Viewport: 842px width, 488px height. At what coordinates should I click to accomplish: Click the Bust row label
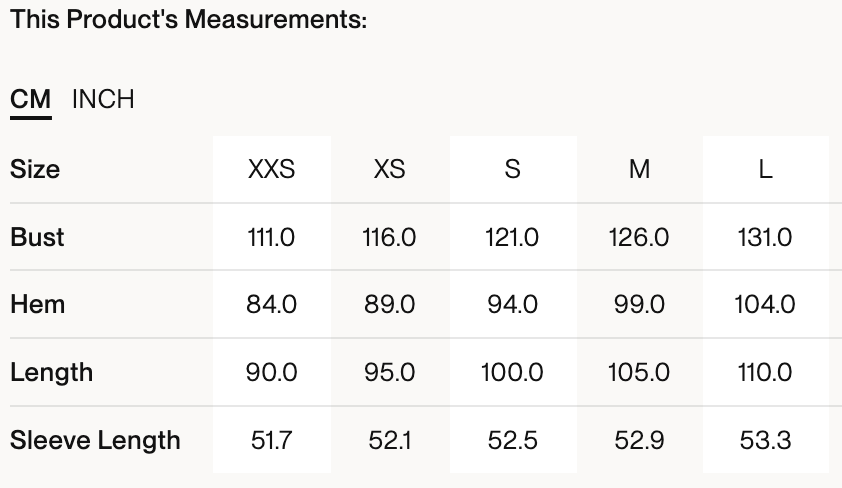coord(37,237)
